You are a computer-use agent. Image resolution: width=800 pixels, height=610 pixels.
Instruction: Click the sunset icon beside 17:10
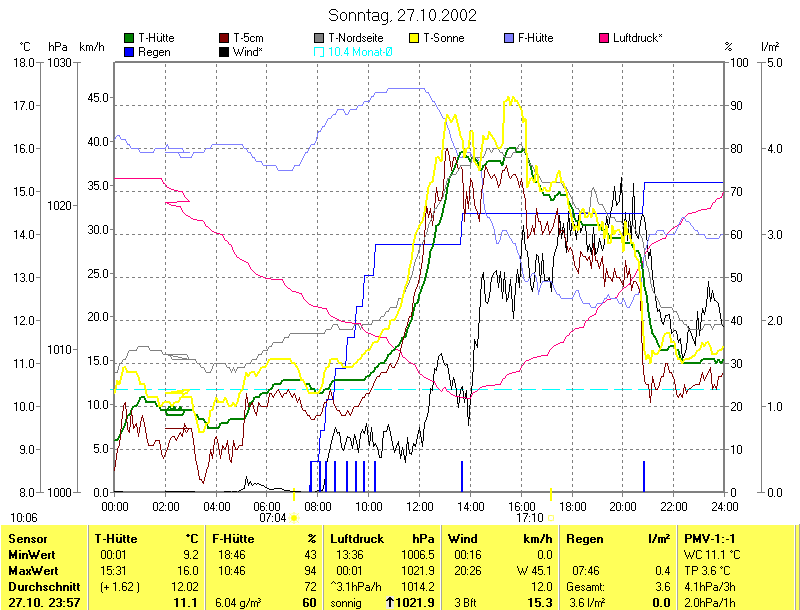[551, 518]
